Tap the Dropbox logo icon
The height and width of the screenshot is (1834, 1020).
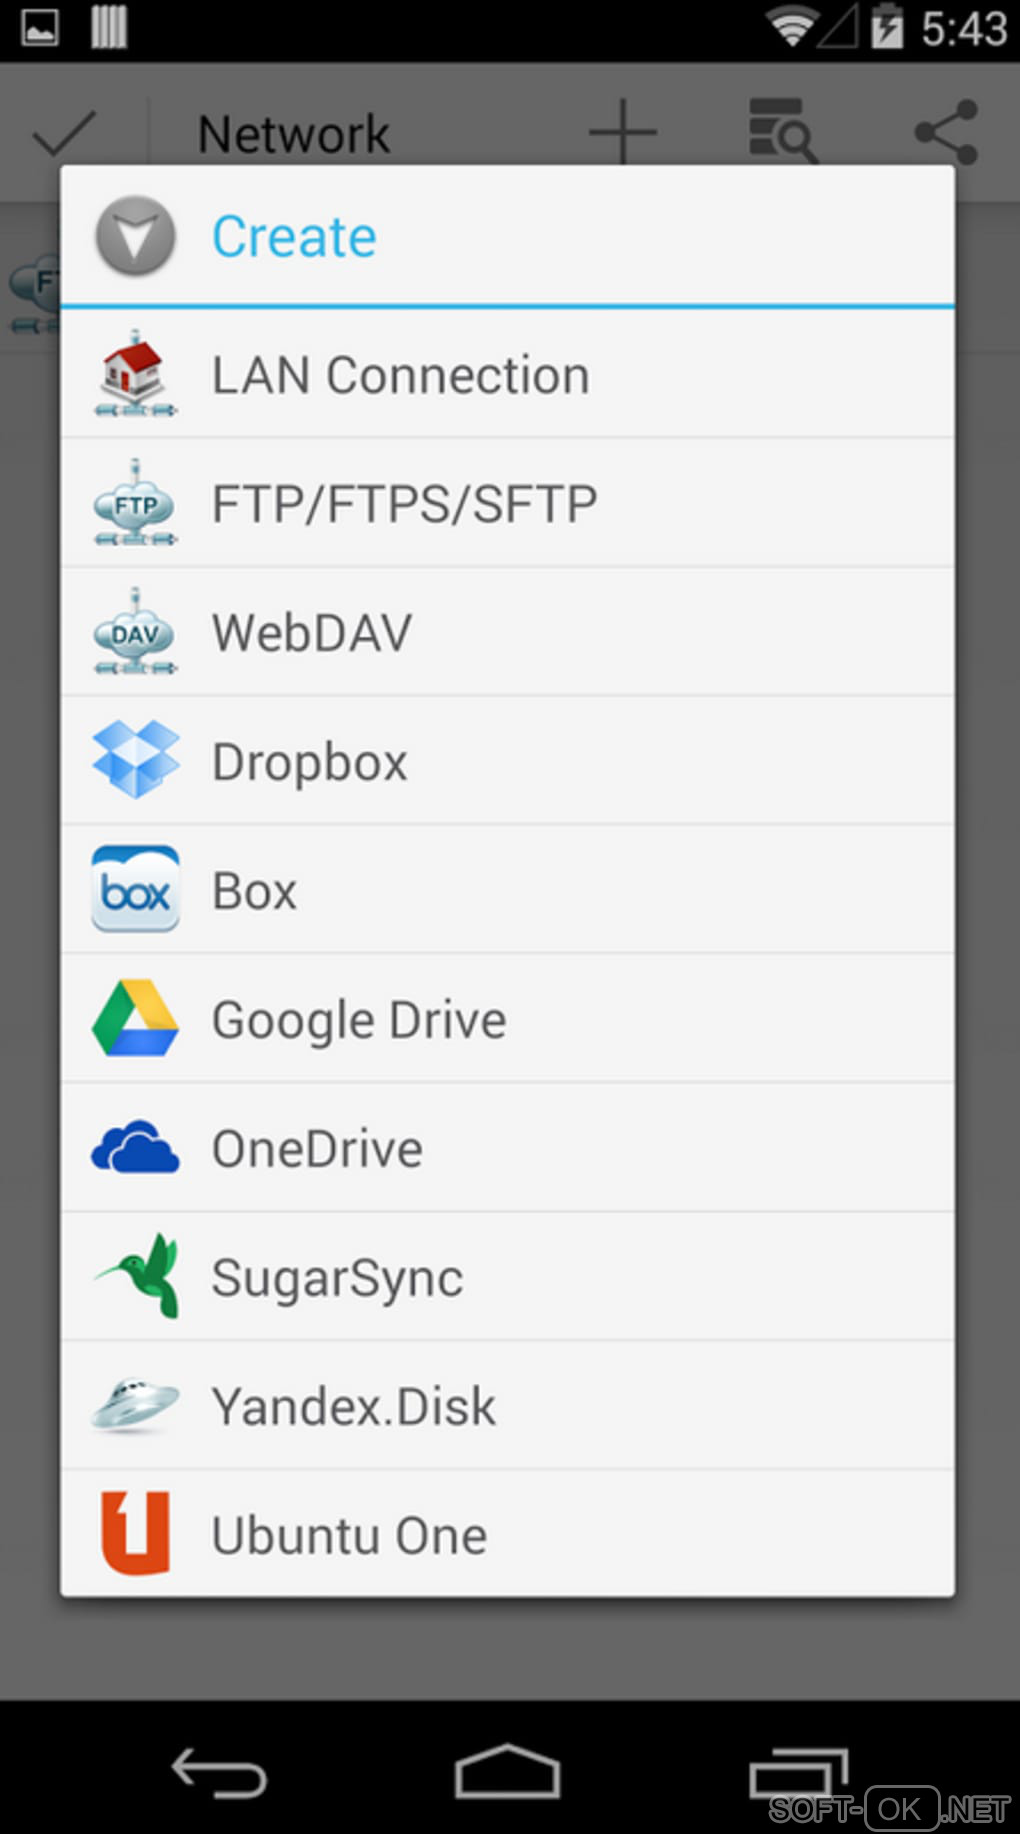coord(136,760)
